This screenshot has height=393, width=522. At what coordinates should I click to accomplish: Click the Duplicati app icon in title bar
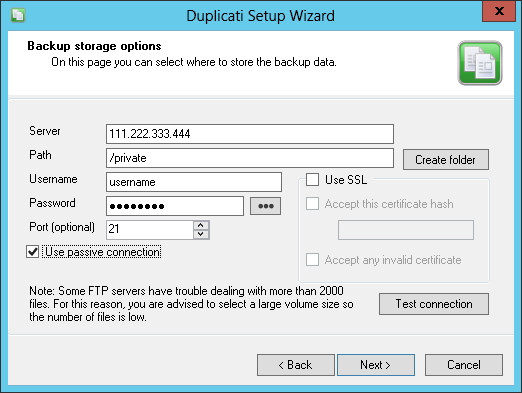click(18, 15)
